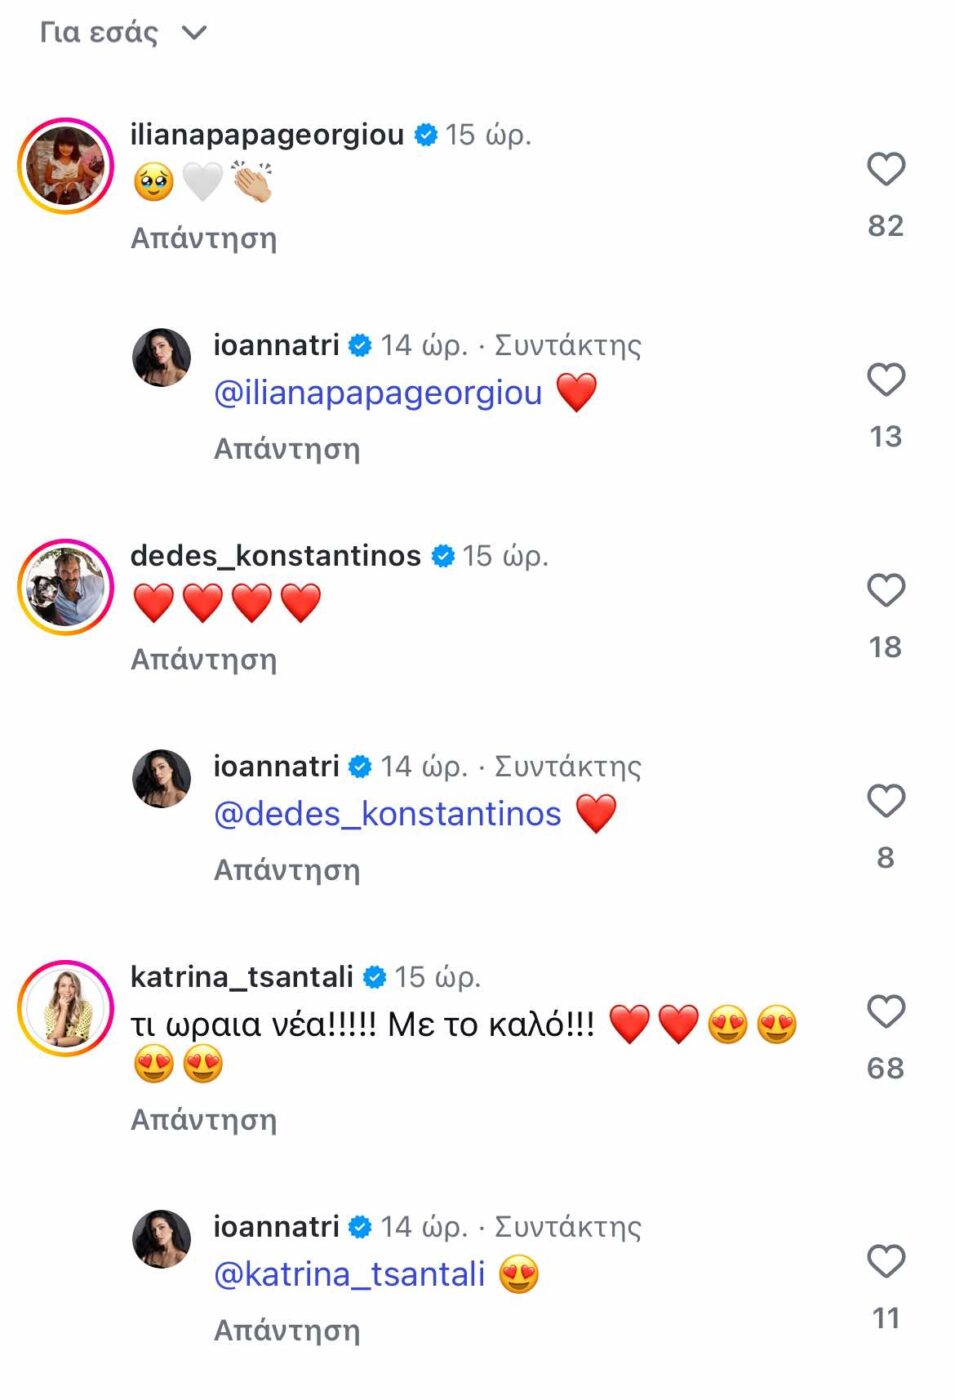Tap heart on ioannatri's reply to katrina_tsantali
Screen dimensions: 955x1400
click(x=885, y=1261)
